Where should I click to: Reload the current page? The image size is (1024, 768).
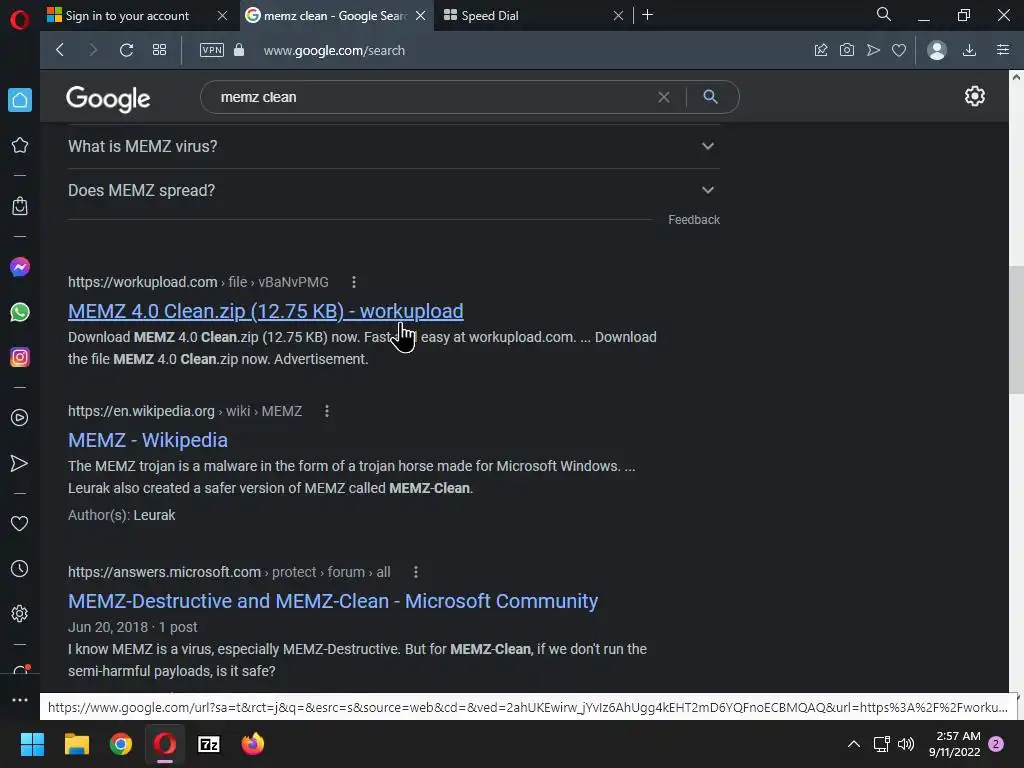click(126, 50)
